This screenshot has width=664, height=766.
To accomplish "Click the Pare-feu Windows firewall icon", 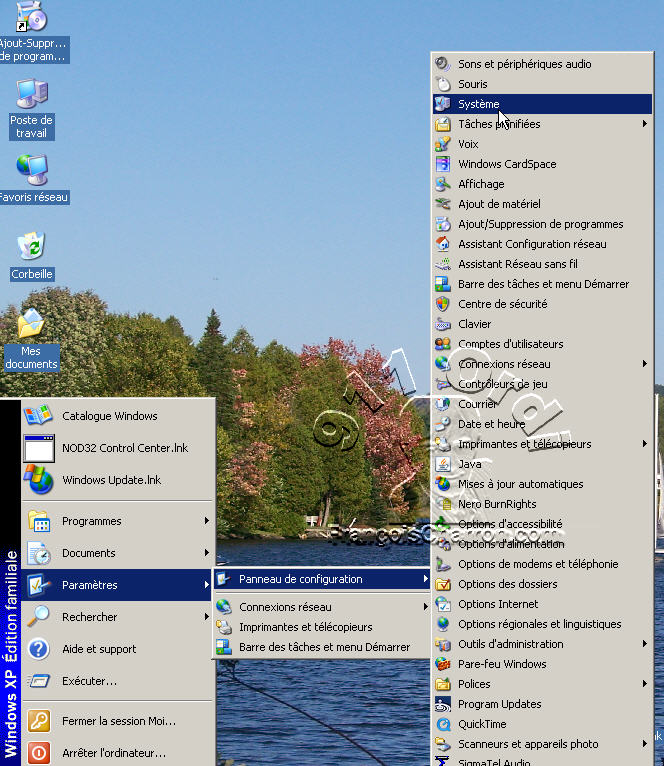I will pos(443,664).
